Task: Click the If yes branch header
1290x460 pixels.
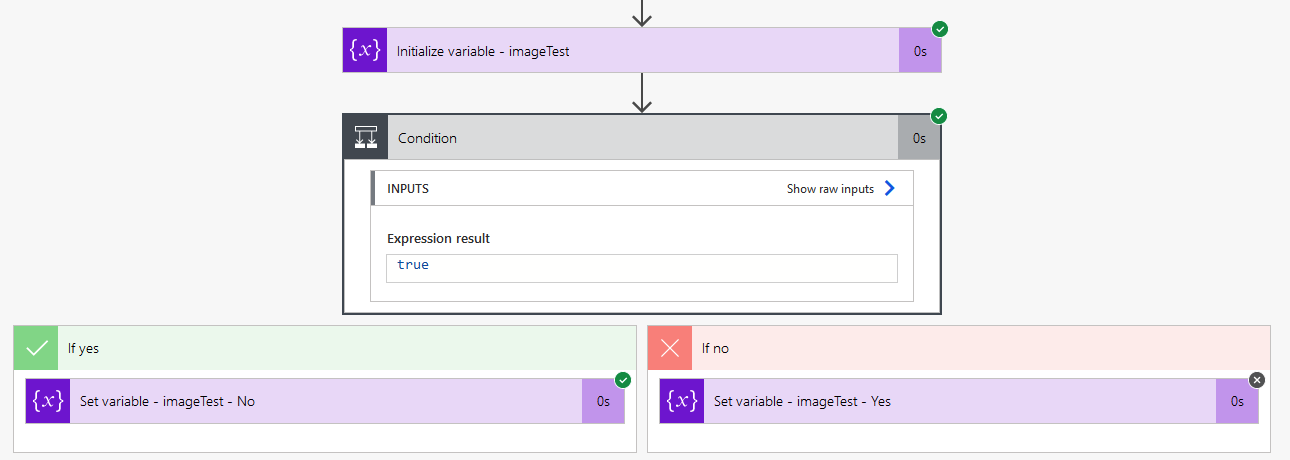Action: 340,348
